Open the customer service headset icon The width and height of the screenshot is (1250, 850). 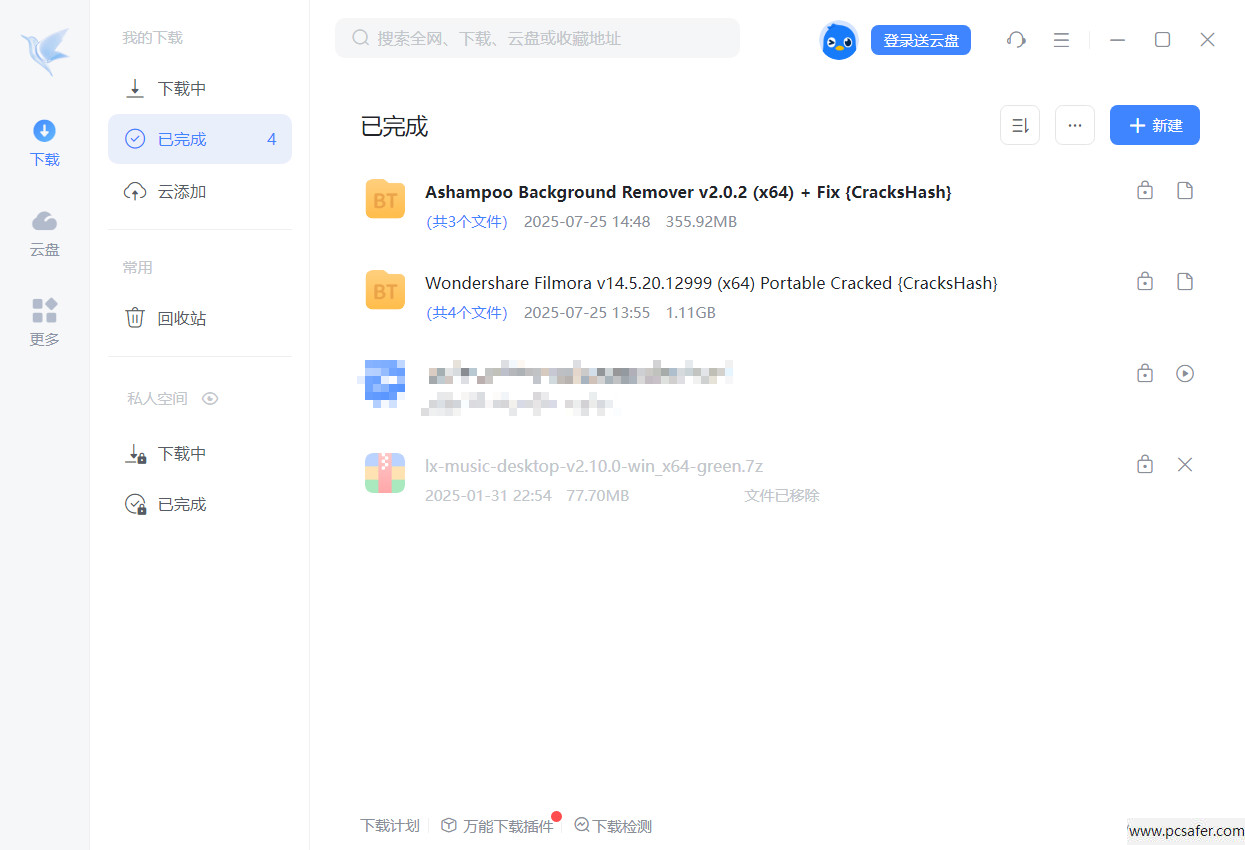point(1016,40)
